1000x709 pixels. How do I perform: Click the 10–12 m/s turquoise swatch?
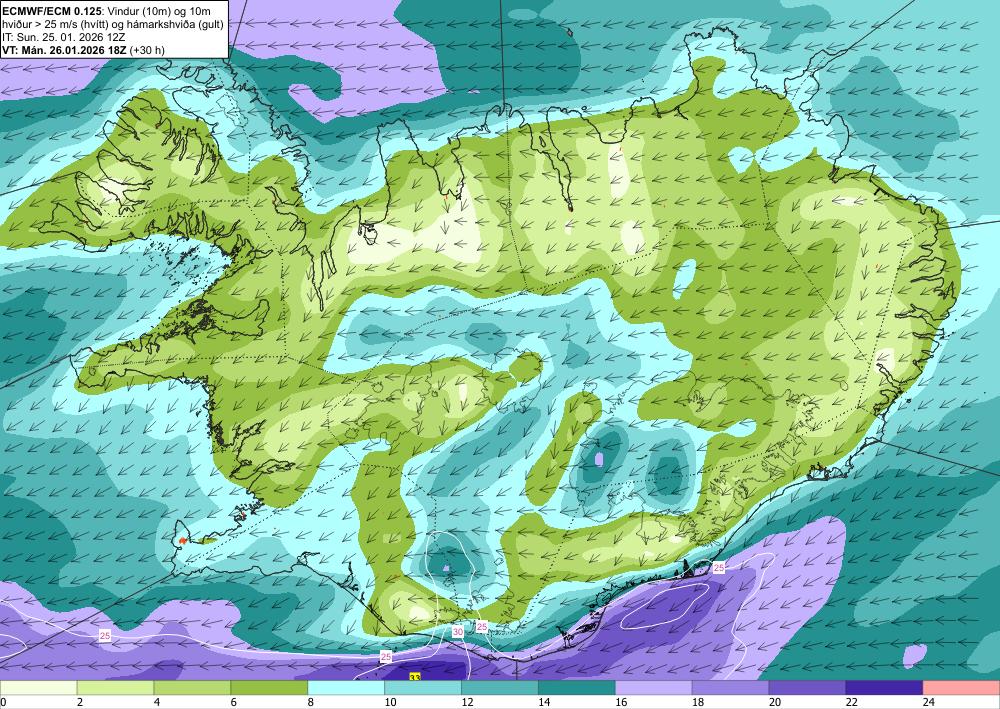[x=423, y=688]
